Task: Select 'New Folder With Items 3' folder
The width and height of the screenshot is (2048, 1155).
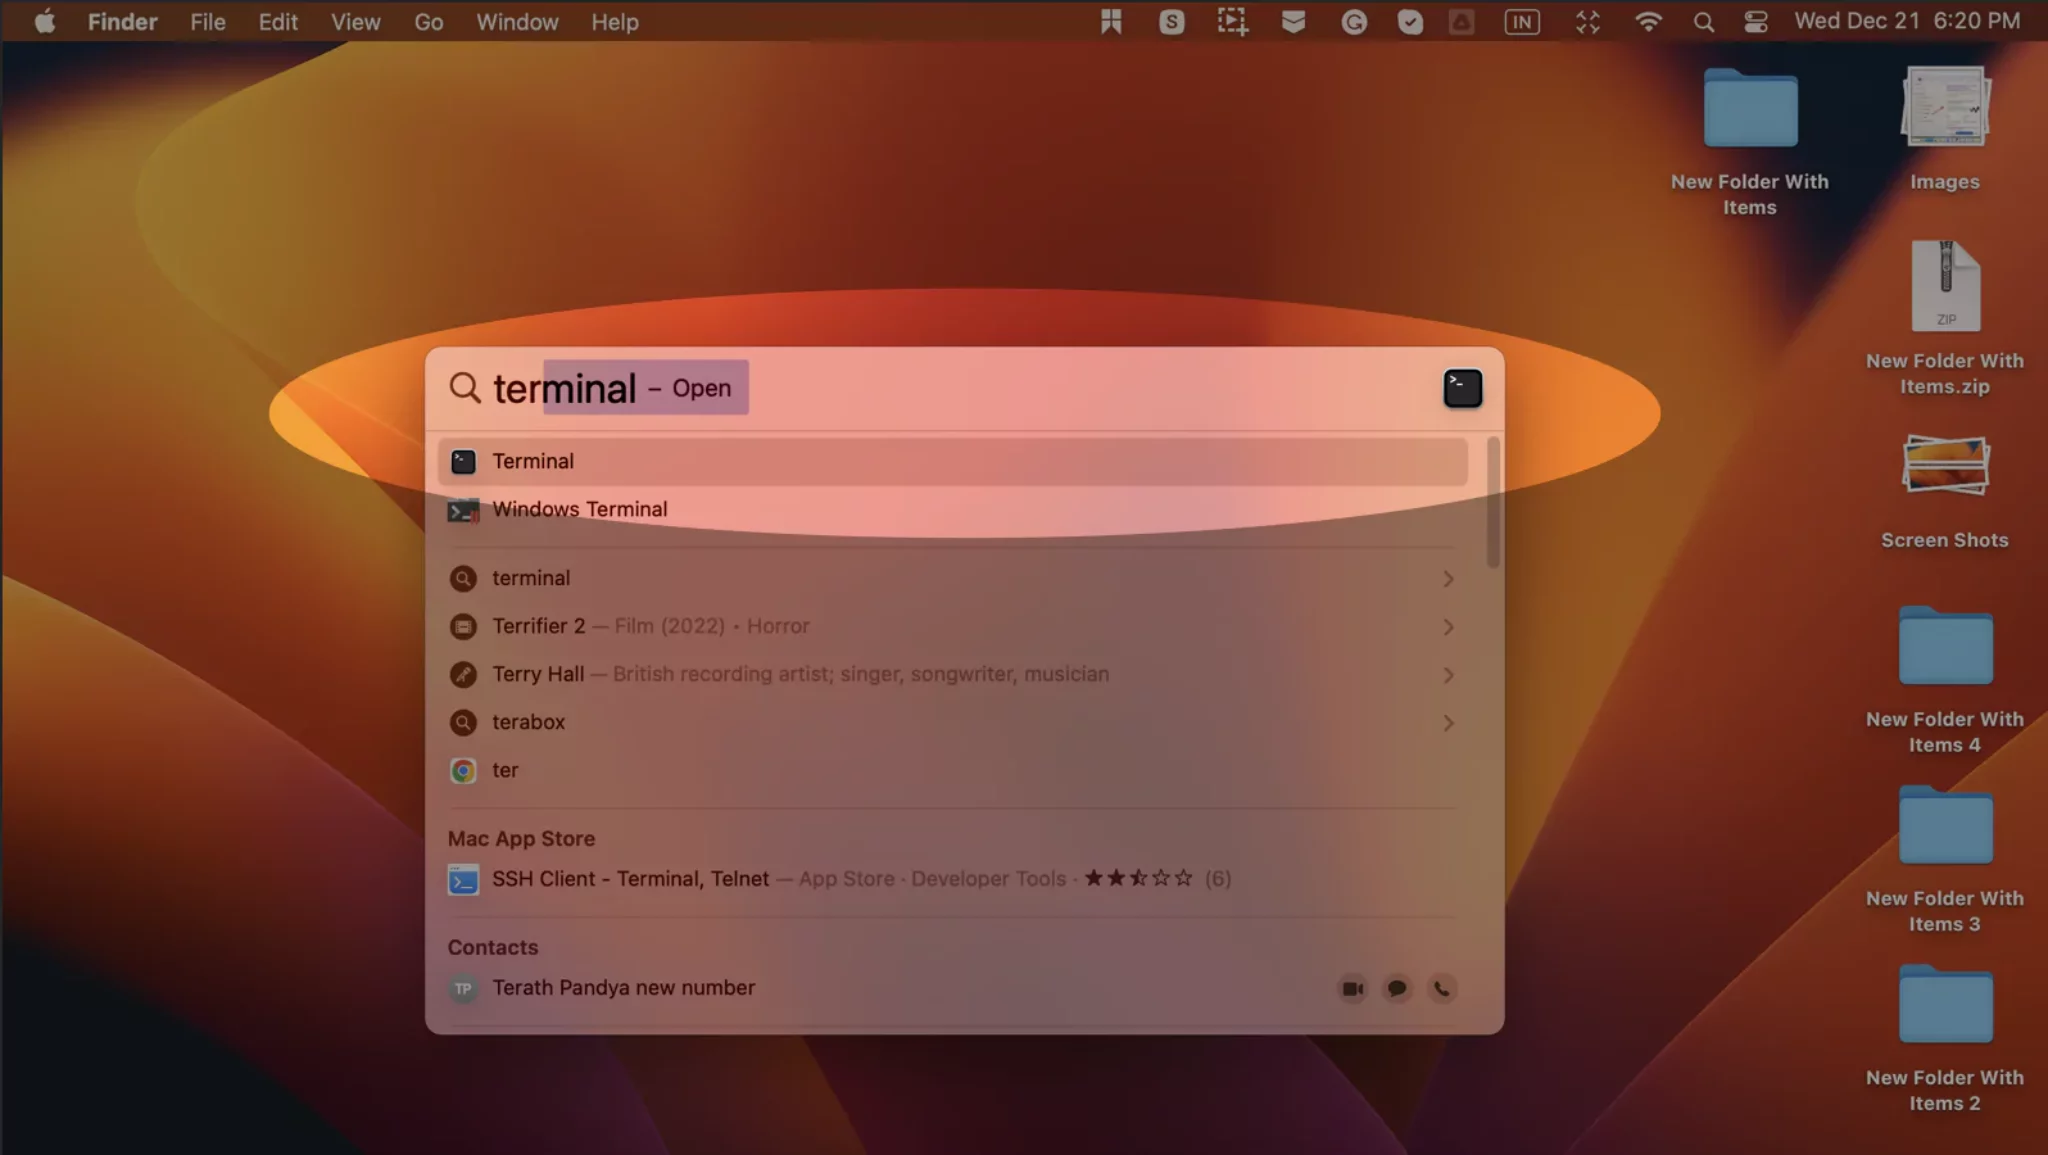Action: point(1945,859)
